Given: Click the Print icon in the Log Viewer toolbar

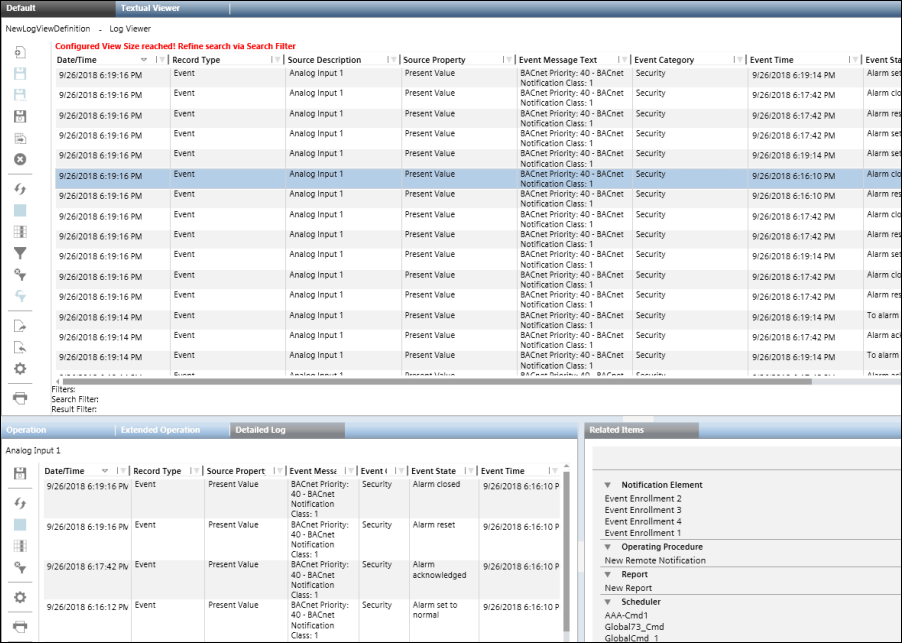Looking at the screenshot, I should click(20, 398).
